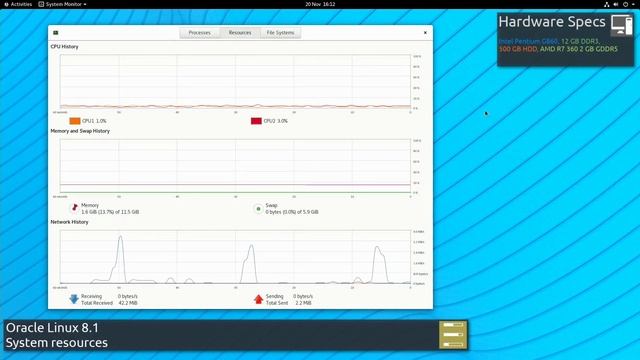Select the Resources tab
The width and height of the screenshot is (640, 360).
tap(240, 33)
